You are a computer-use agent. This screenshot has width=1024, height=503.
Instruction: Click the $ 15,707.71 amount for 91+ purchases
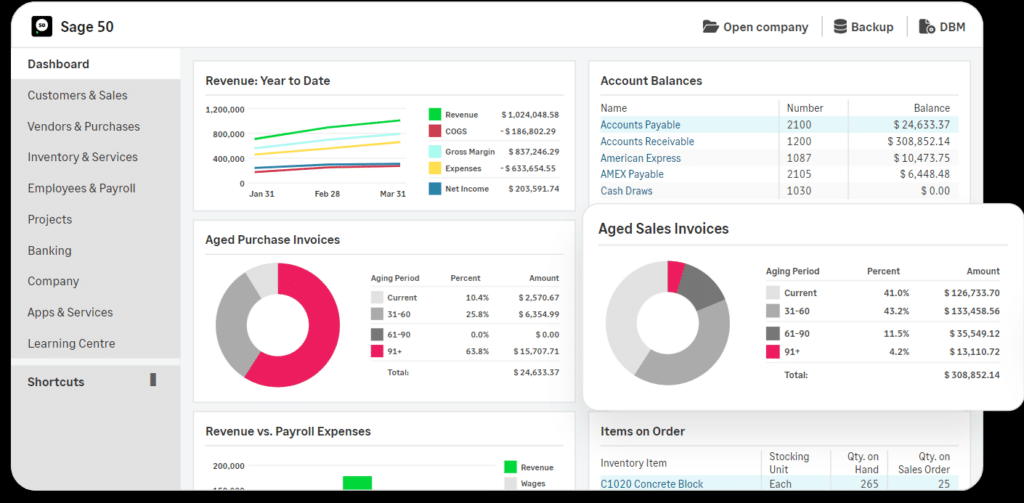(536, 351)
